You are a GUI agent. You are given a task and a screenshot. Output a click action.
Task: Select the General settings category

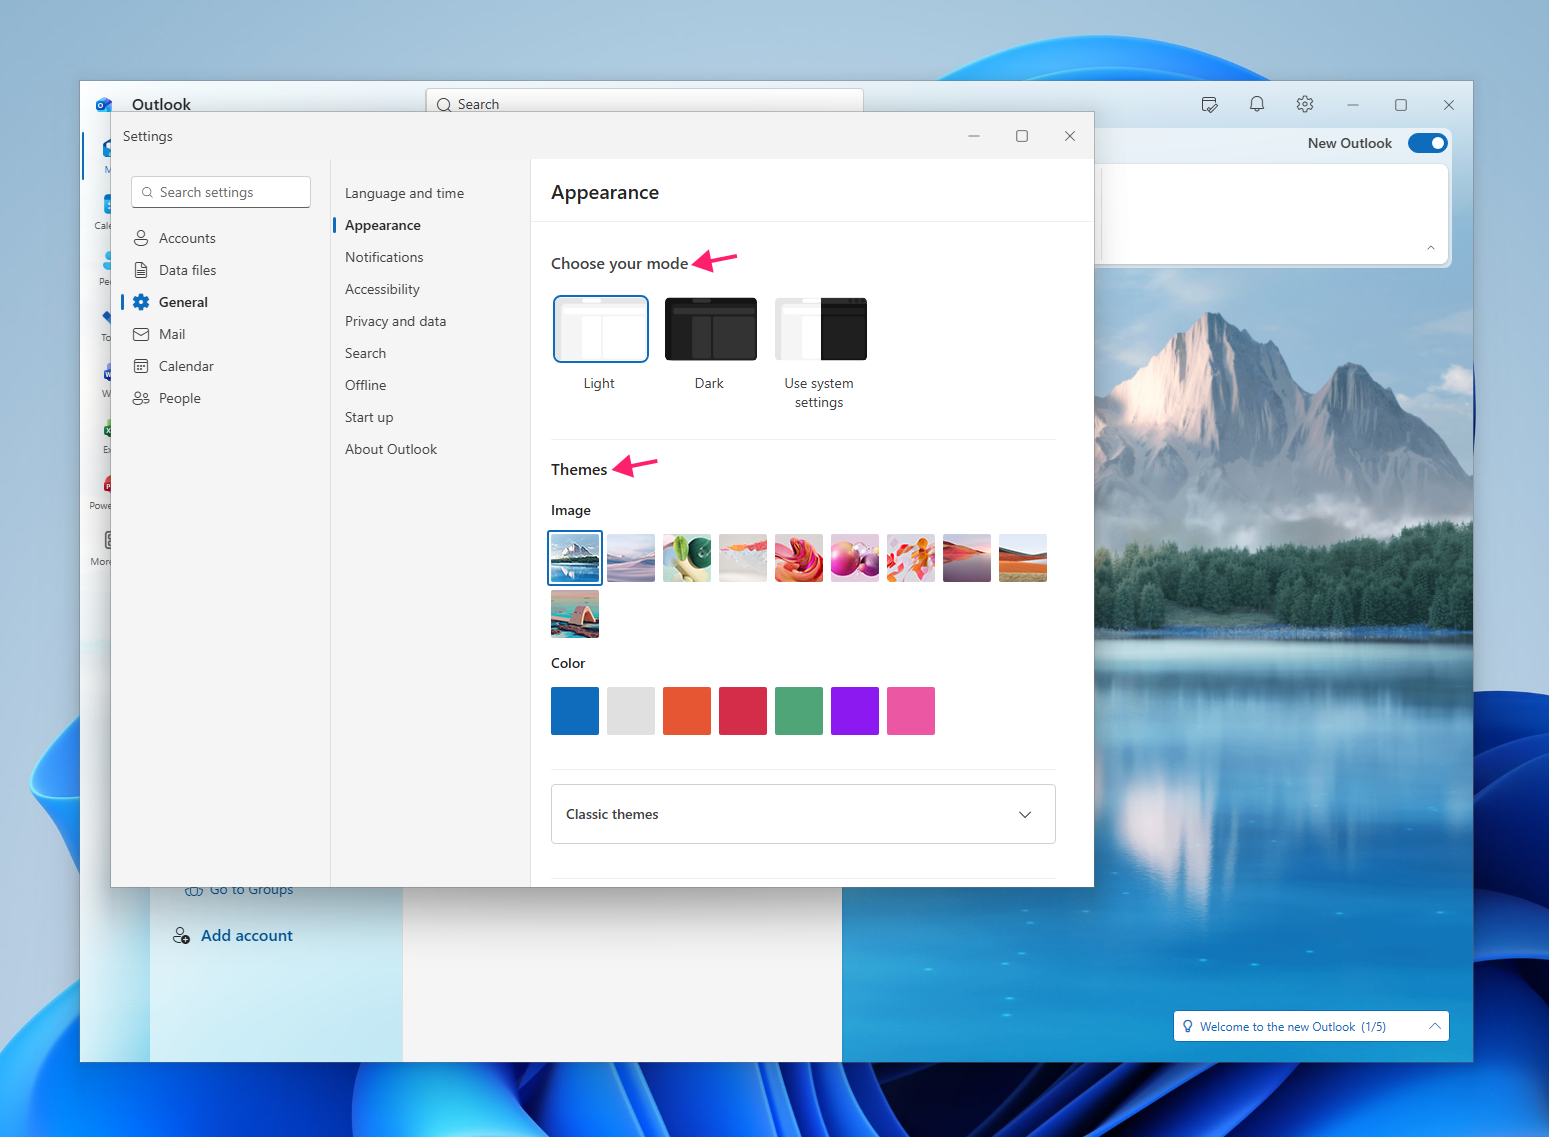pyautogui.click(x=183, y=302)
